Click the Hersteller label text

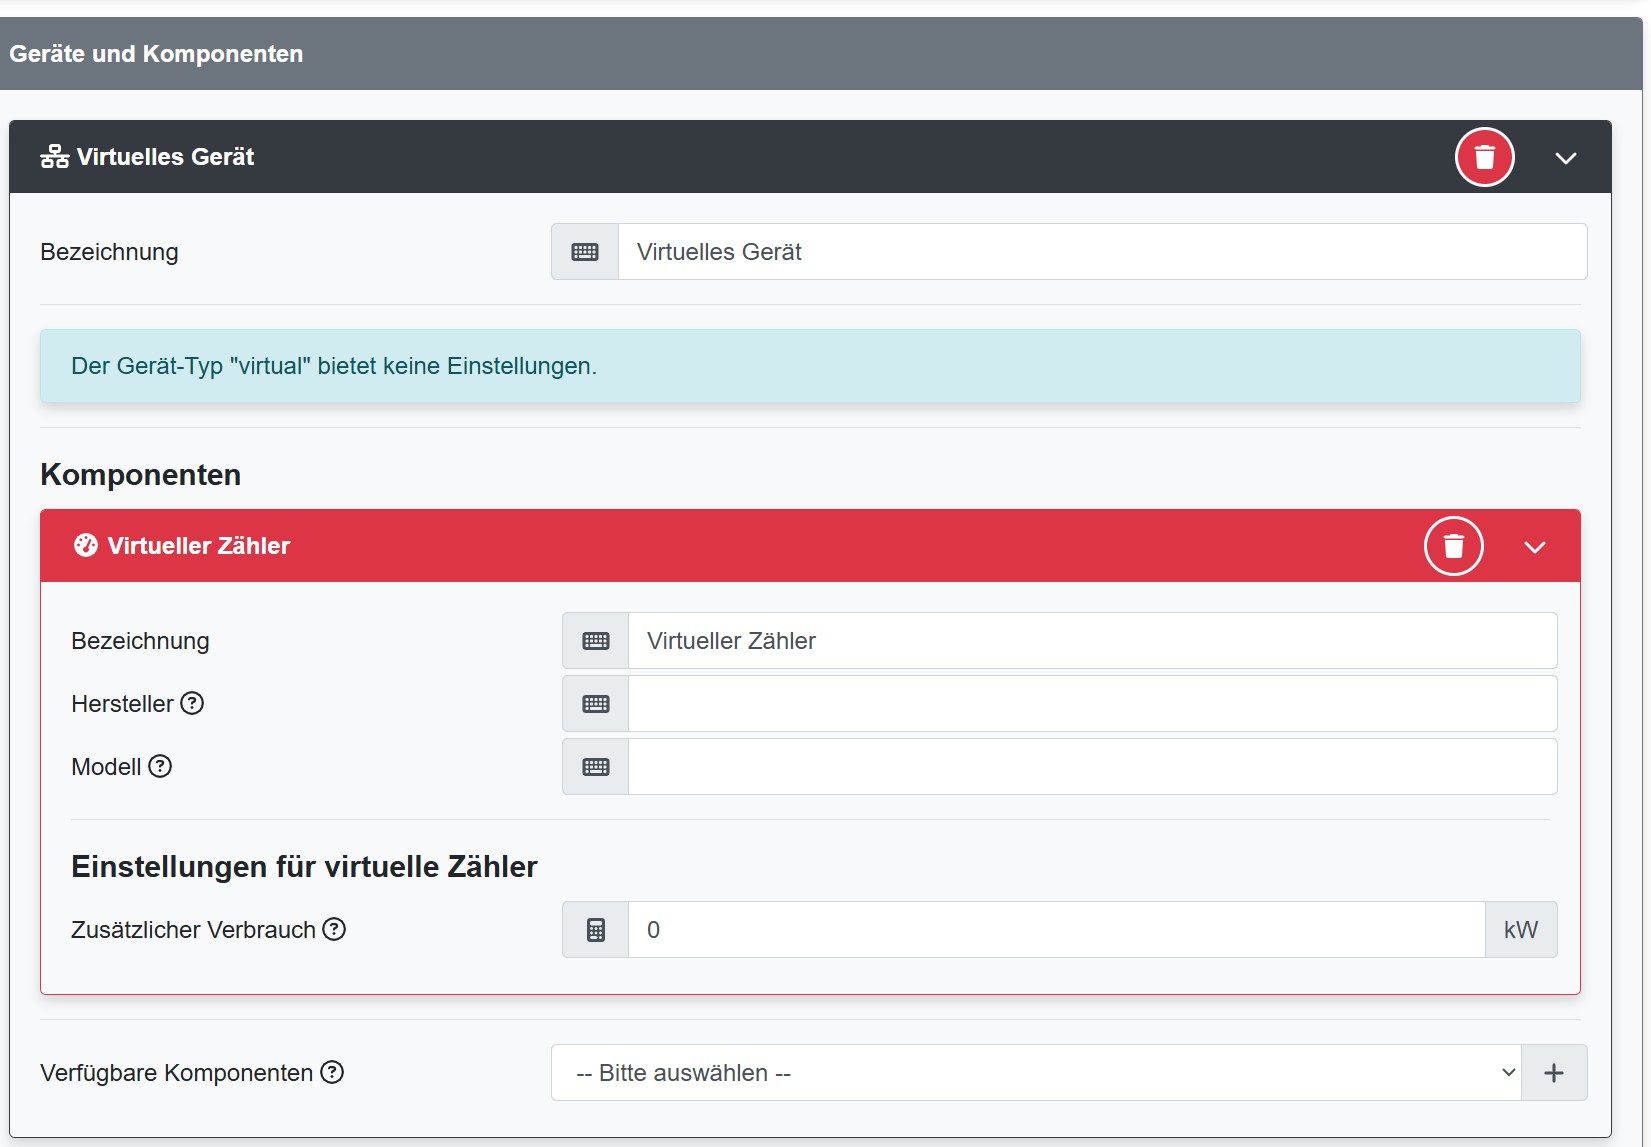tap(122, 704)
